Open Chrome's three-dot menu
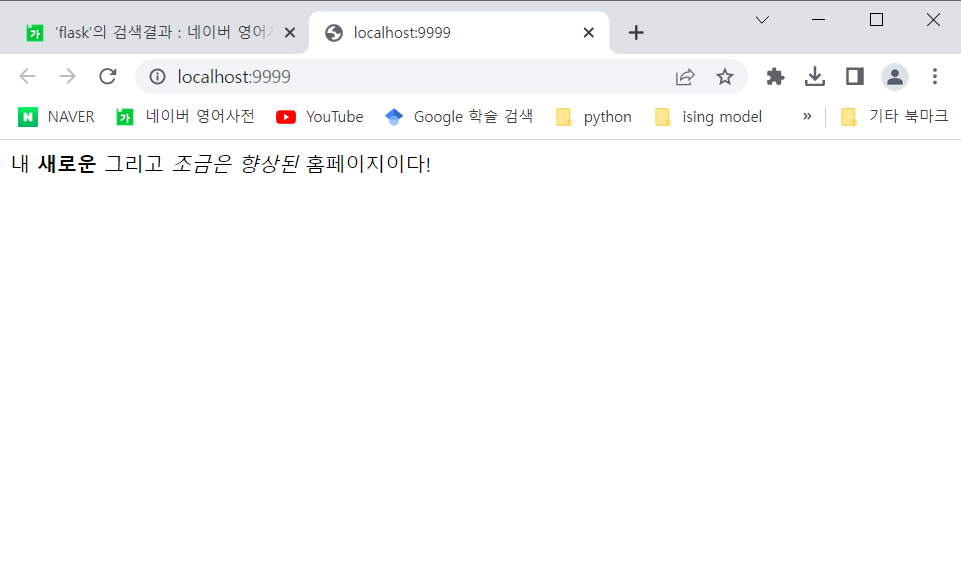Viewport: 961px width, 566px height. [x=935, y=77]
